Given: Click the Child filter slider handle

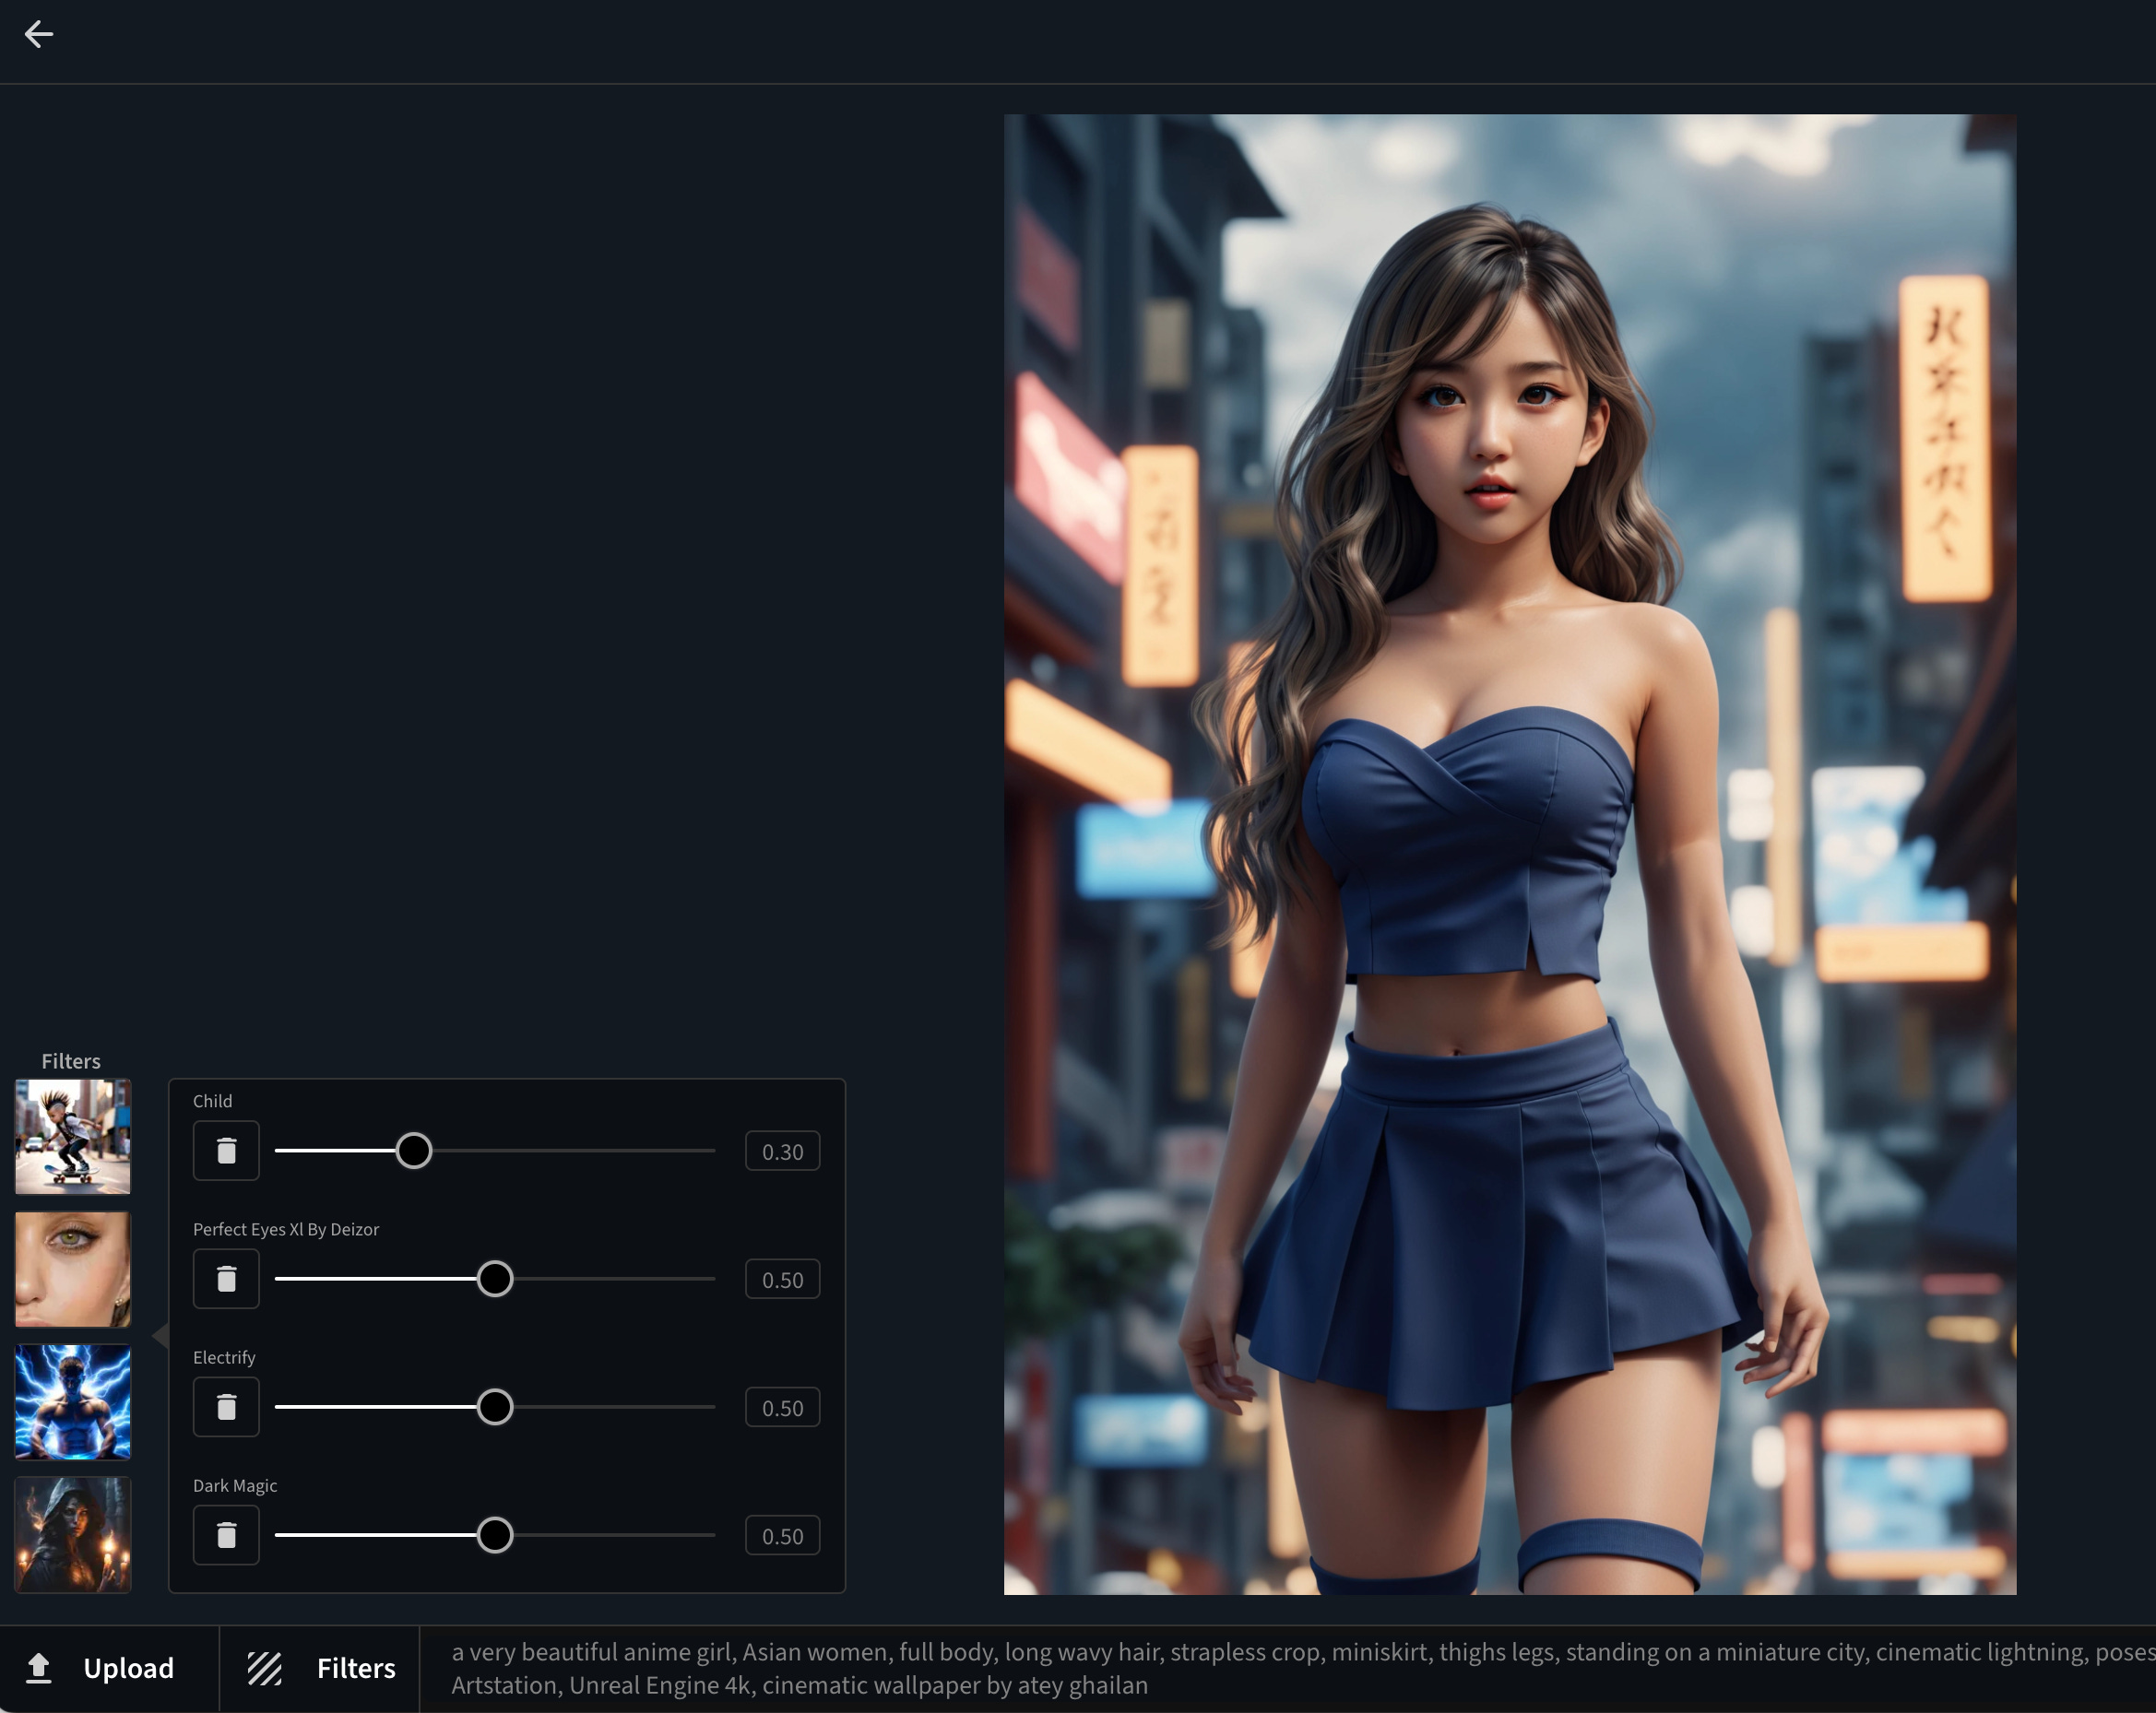Looking at the screenshot, I should click(x=413, y=1151).
